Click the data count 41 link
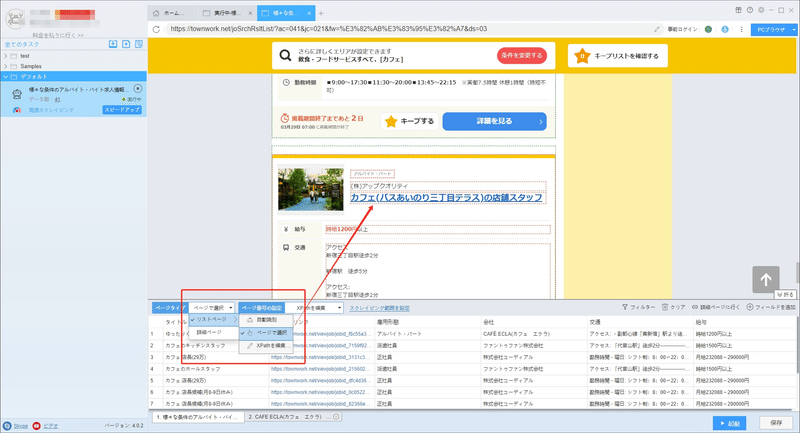 pyautogui.click(x=58, y=99)
